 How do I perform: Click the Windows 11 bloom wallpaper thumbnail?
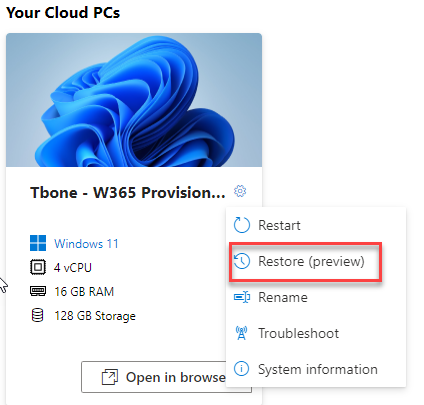coord(134,100)
